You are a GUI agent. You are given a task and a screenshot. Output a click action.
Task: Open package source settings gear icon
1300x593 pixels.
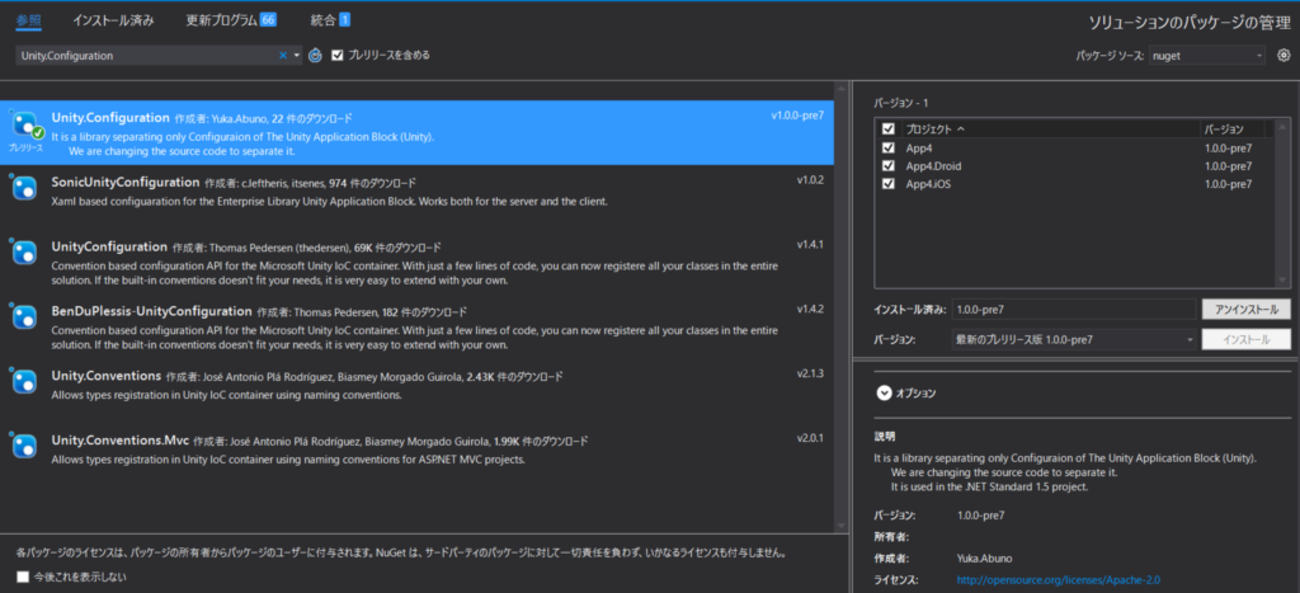tap(1284, 56)
